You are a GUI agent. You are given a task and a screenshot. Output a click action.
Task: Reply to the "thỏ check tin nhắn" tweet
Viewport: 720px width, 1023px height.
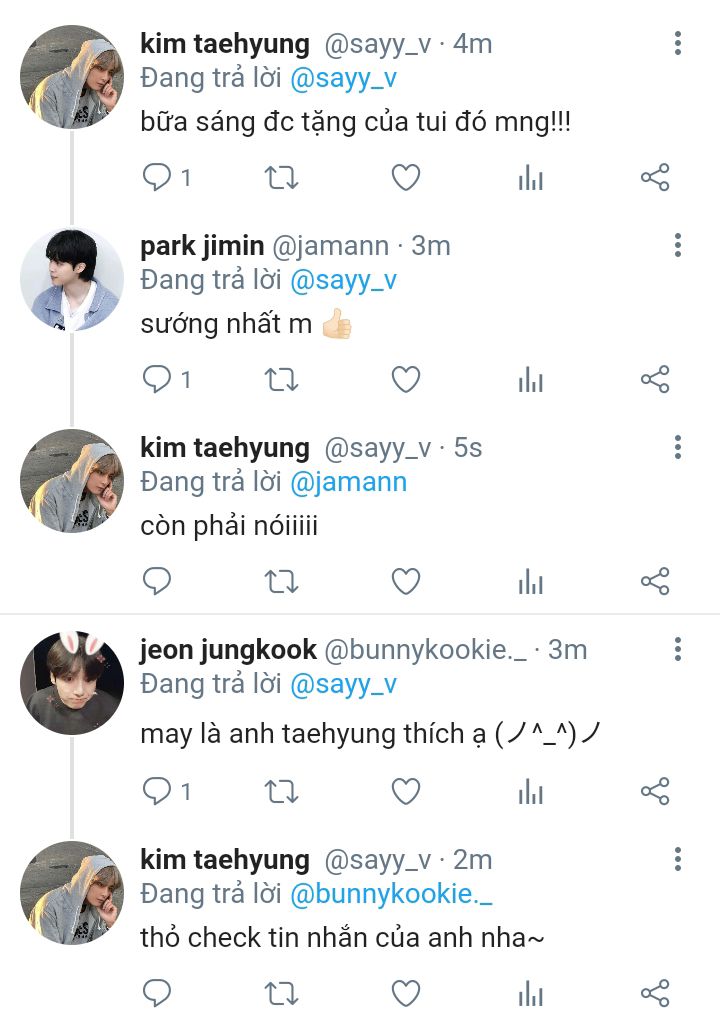point(157,993)
